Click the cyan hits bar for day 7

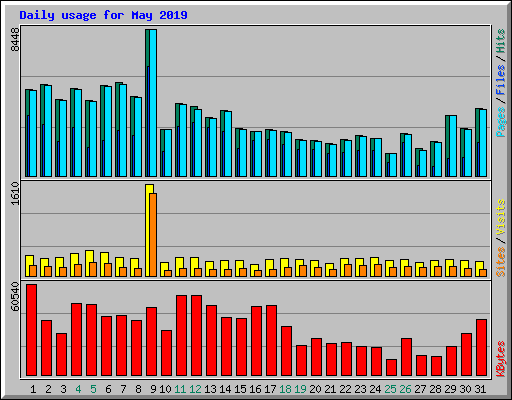pos(123,130)
